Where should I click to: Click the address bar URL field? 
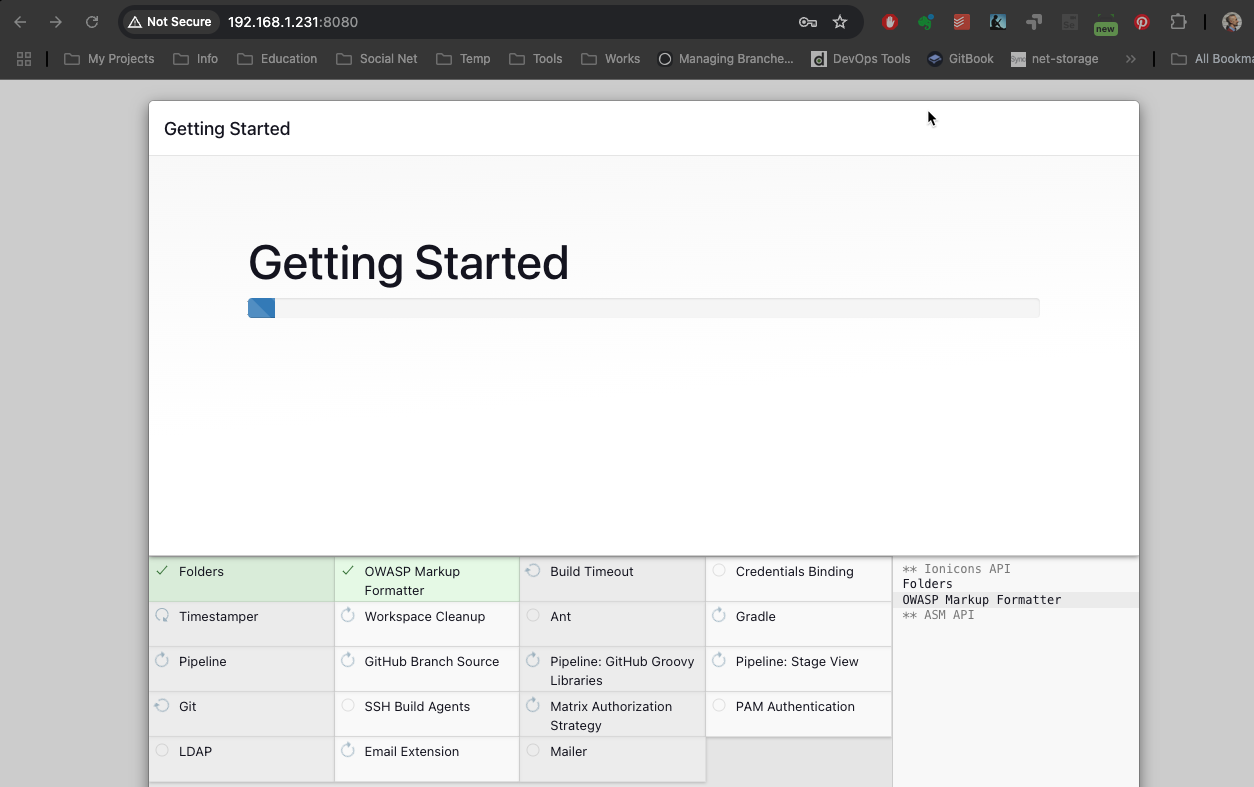coord(500,22)
